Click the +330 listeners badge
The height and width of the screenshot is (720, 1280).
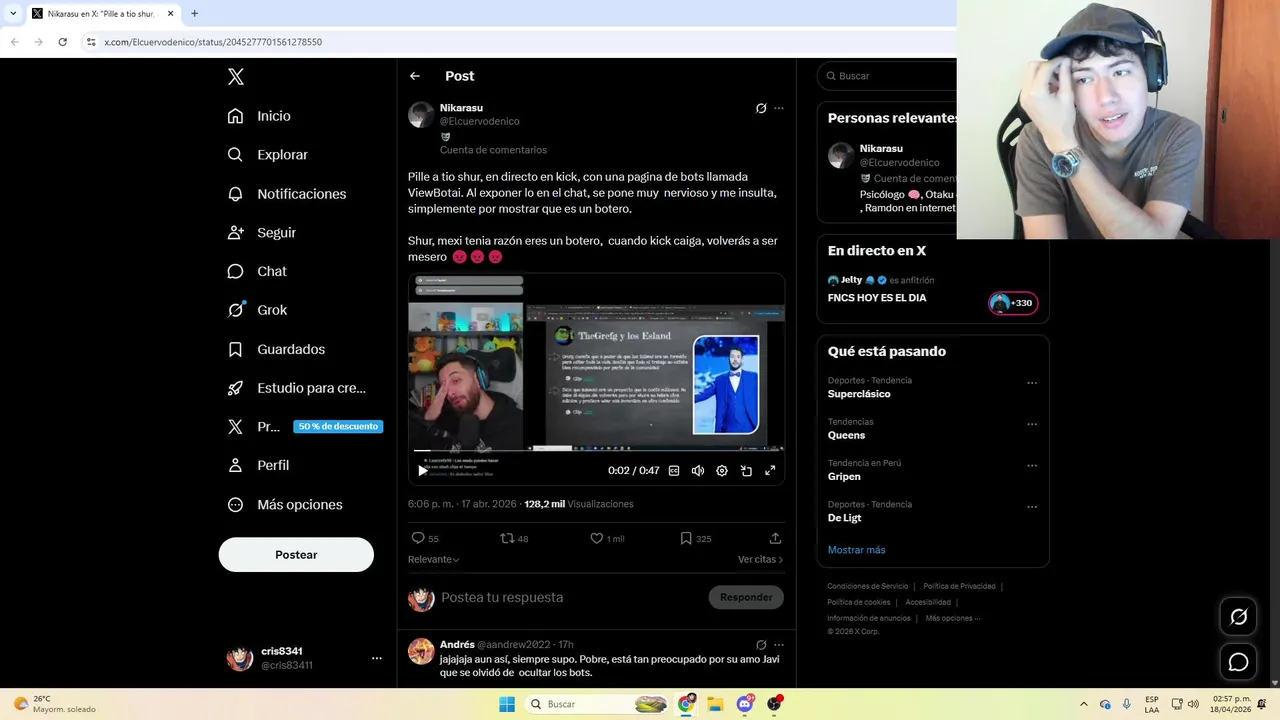pos(1012,303)
